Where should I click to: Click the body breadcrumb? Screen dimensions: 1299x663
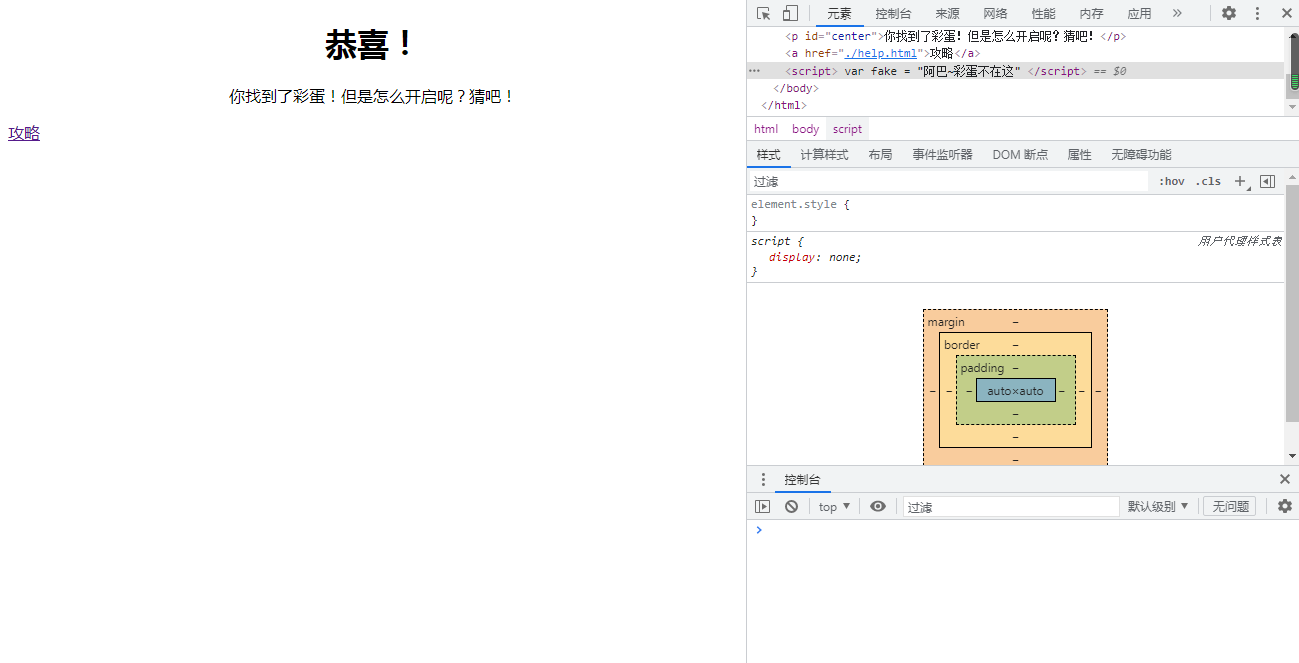805,129
